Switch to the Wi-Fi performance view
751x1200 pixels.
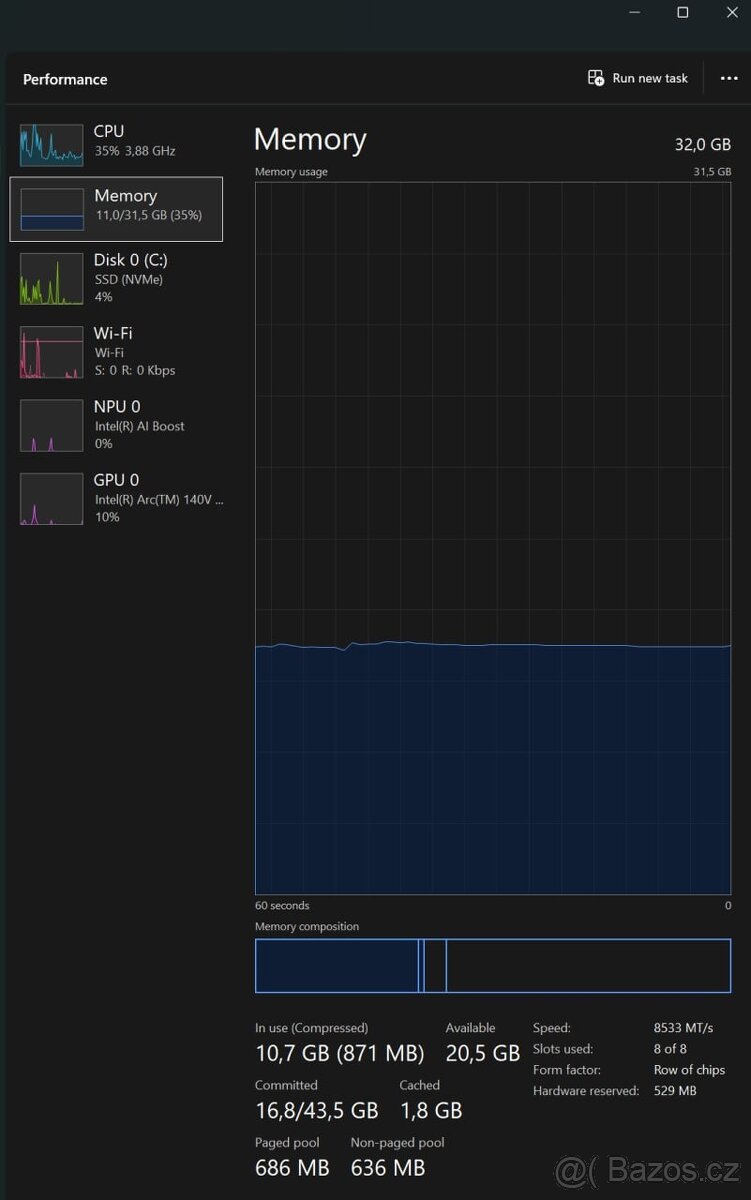point(113,334)
